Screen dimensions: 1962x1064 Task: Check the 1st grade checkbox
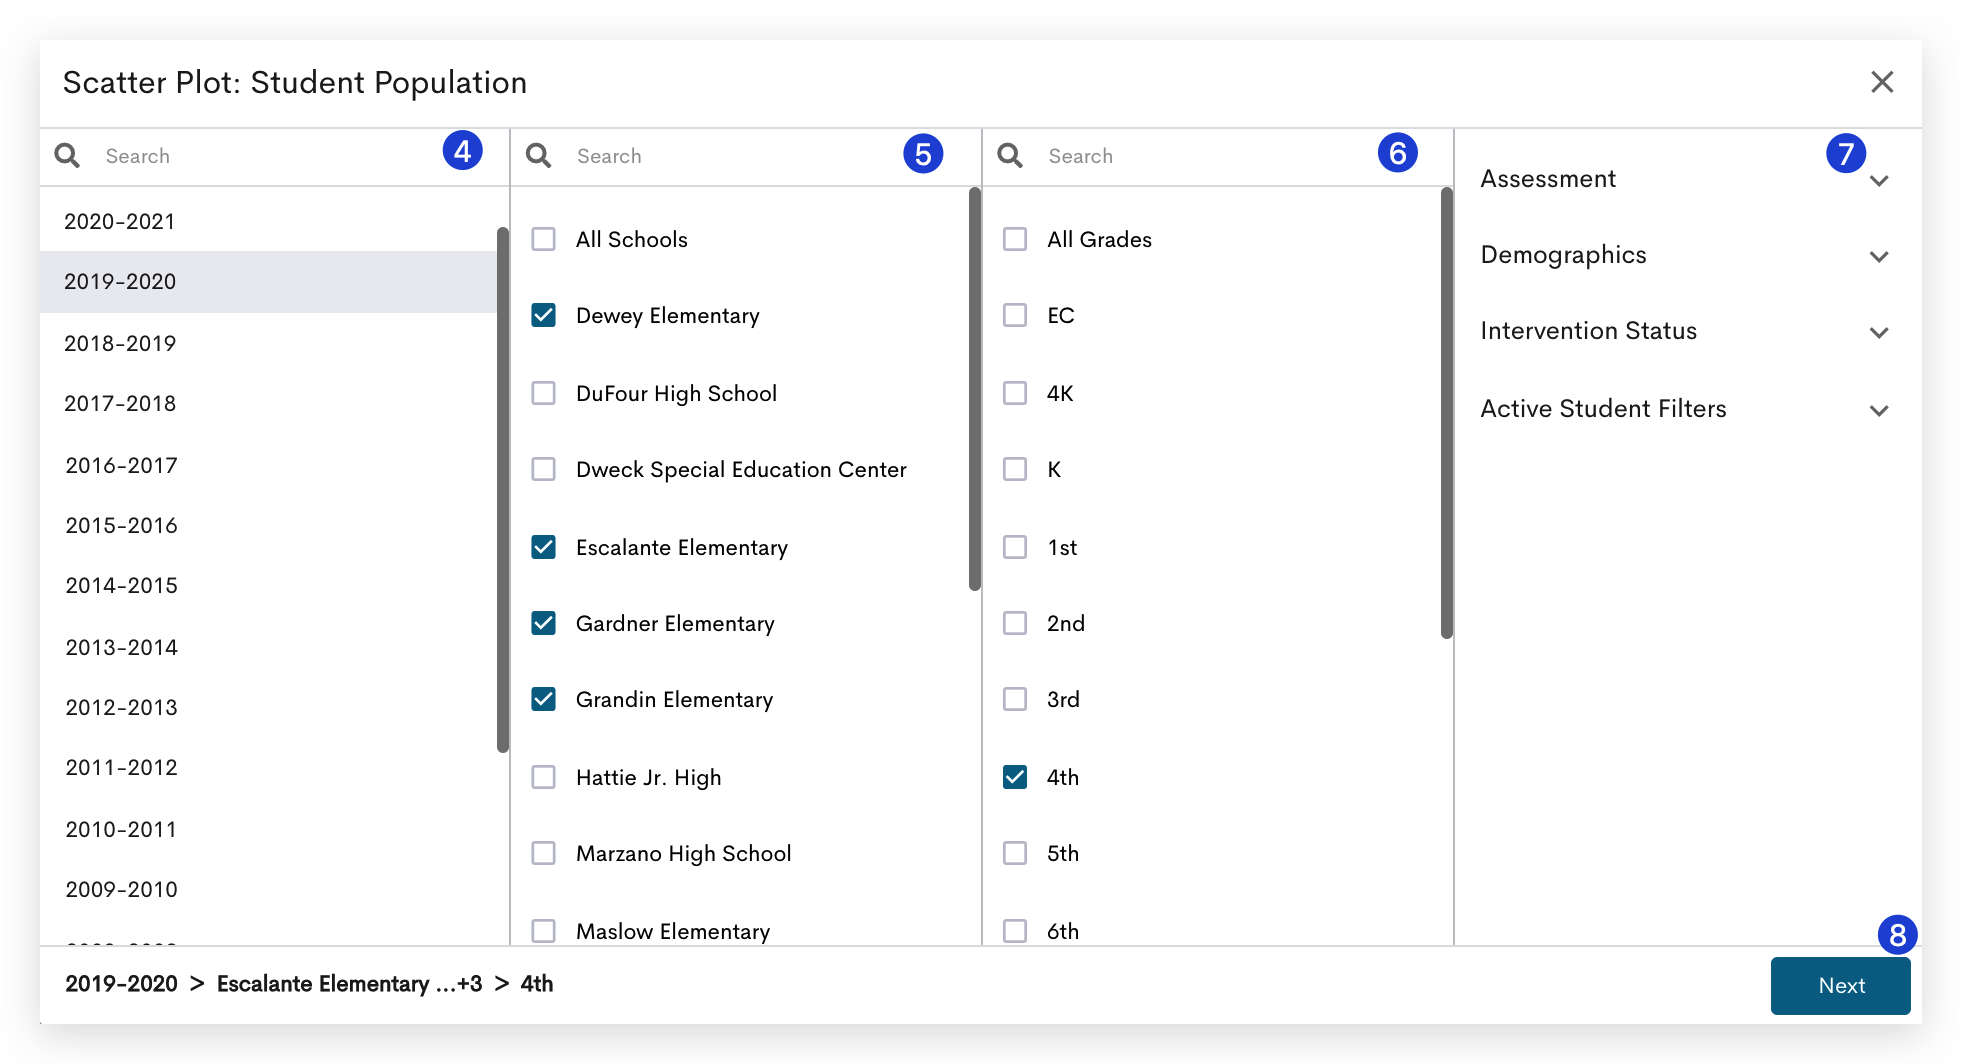point(1015,547)
